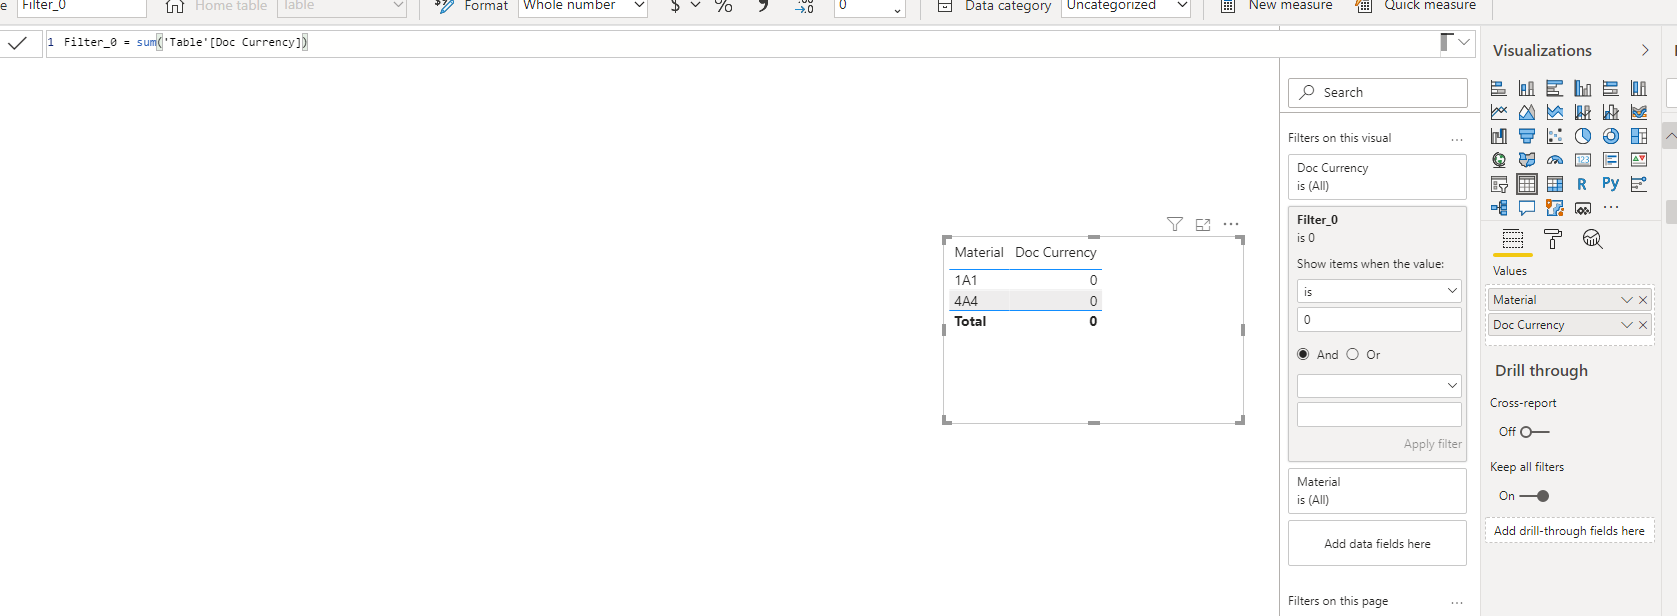
Task: Select the card (123) visual
Action: 1582,160
